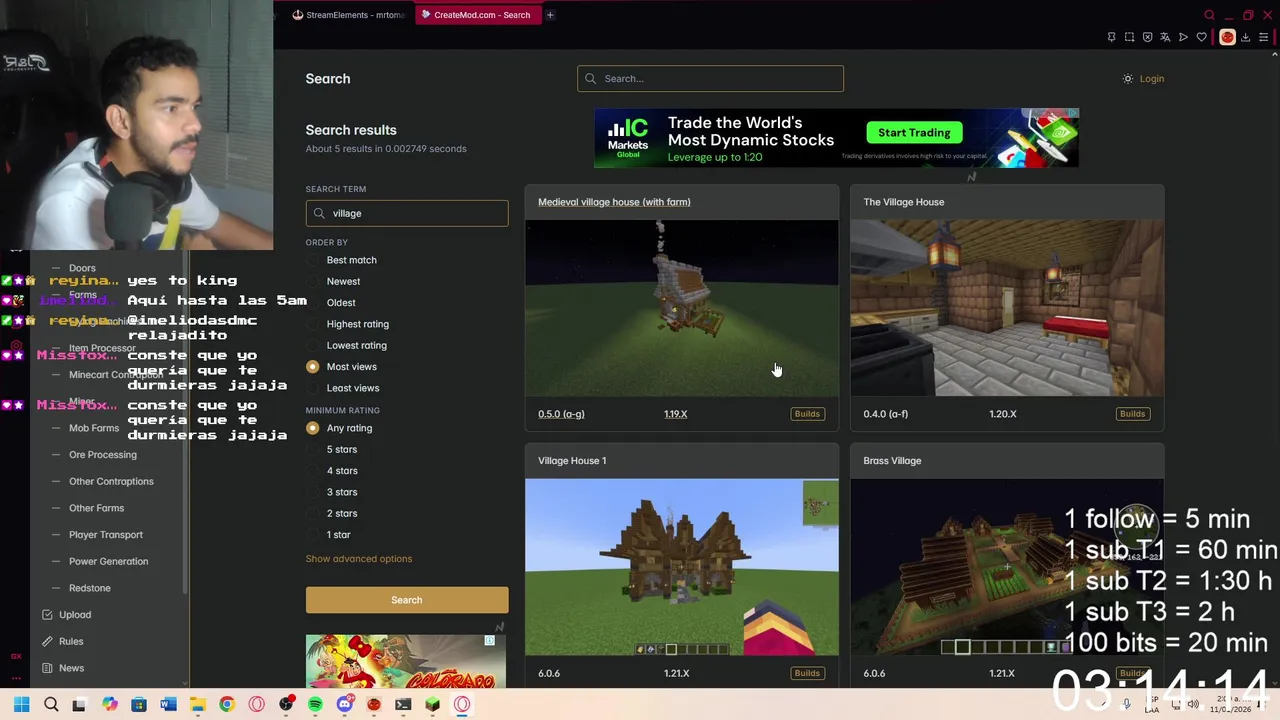Screen dimensions: 1280x720
Task: Open the browser downloads icon
Action: (x=1245, y=37)
